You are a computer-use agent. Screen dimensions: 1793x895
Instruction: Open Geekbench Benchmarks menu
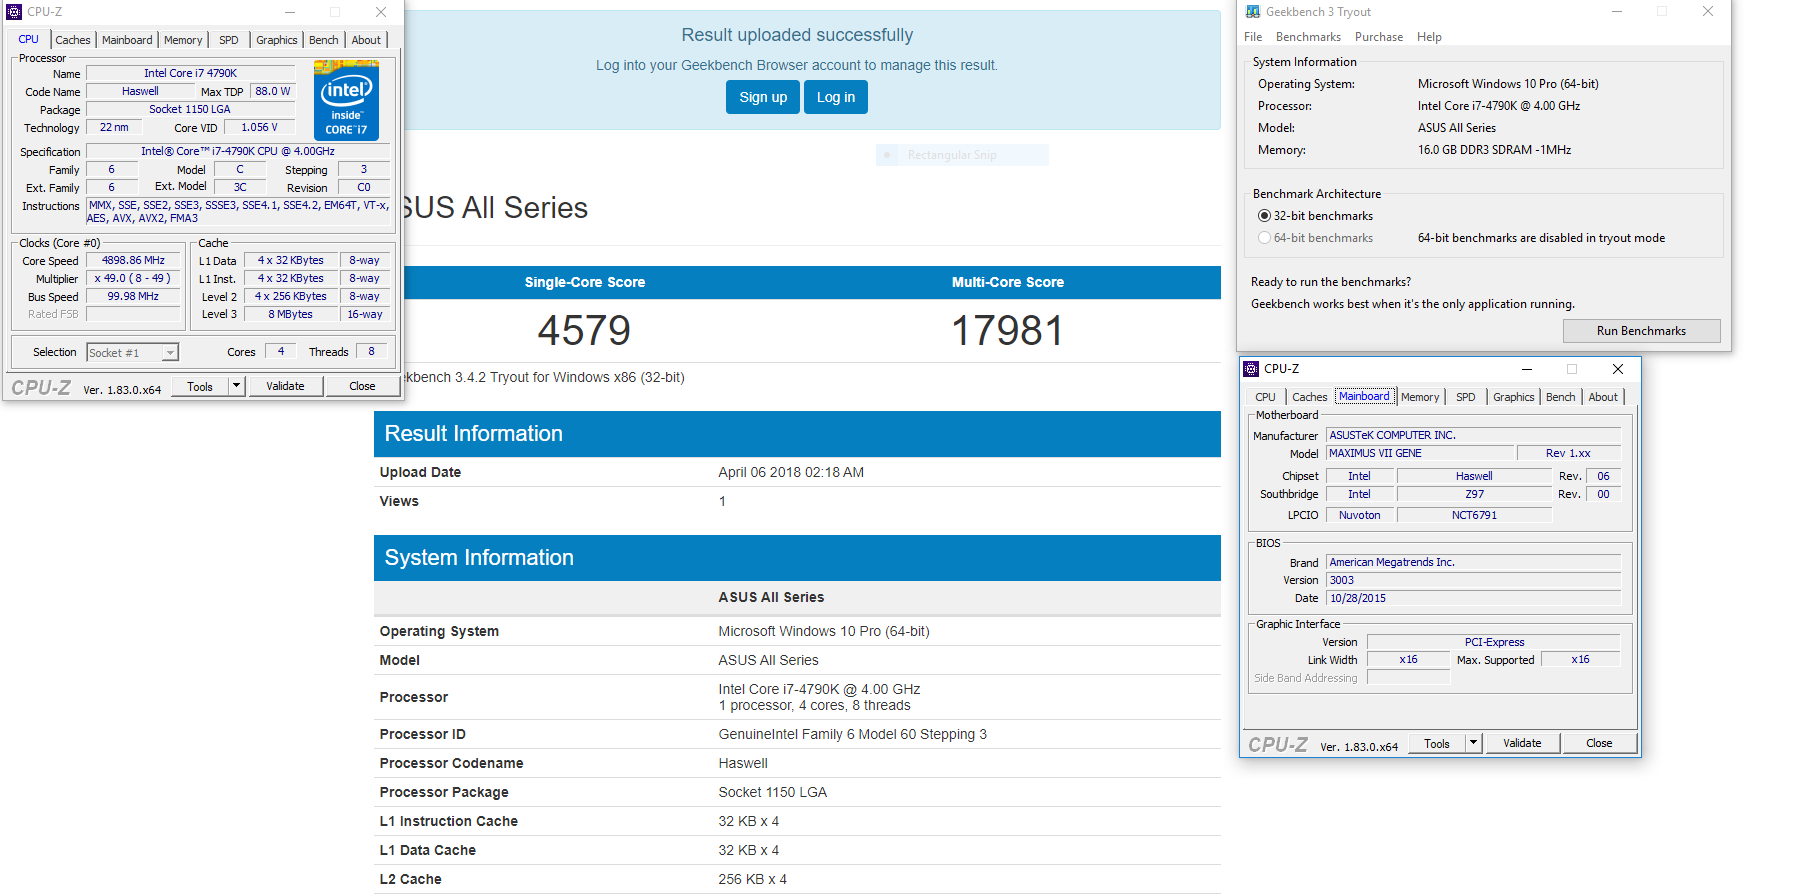(1308, 37)
